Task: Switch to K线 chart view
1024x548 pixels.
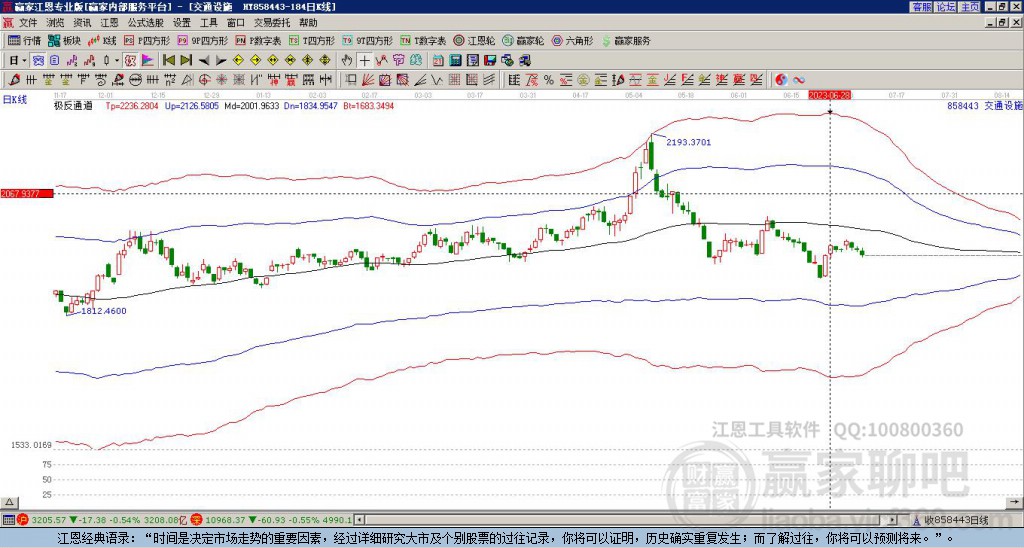Action: tap(103, 40)
